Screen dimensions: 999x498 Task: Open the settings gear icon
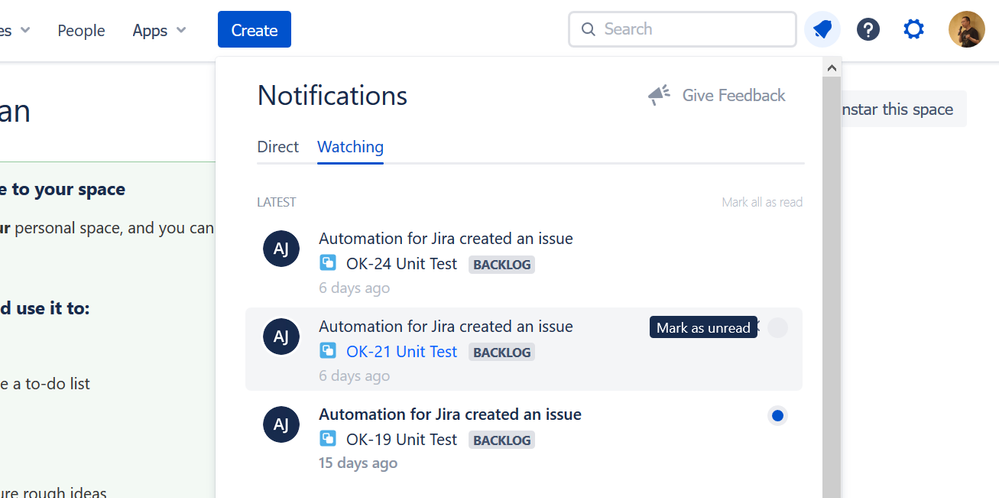pos(914,29)
